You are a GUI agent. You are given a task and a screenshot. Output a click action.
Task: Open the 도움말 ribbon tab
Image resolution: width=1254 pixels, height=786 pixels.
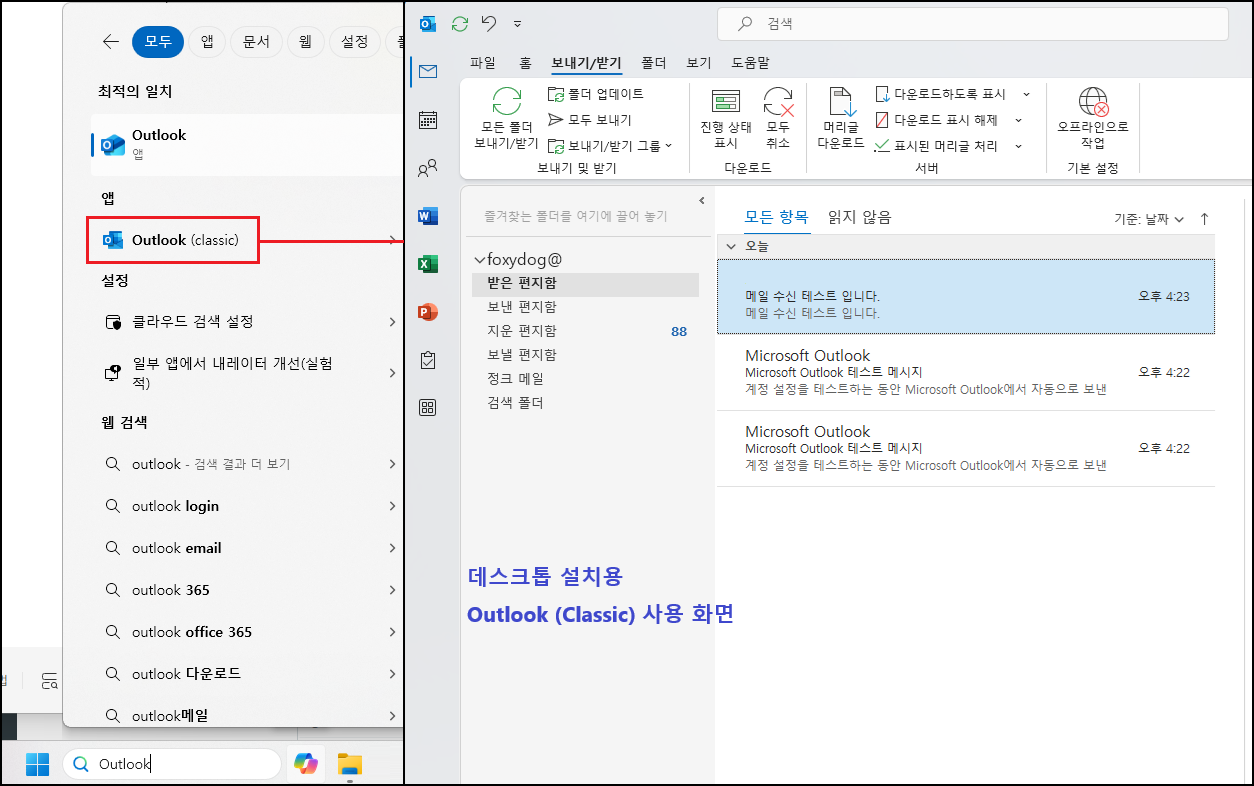(750, 63)
